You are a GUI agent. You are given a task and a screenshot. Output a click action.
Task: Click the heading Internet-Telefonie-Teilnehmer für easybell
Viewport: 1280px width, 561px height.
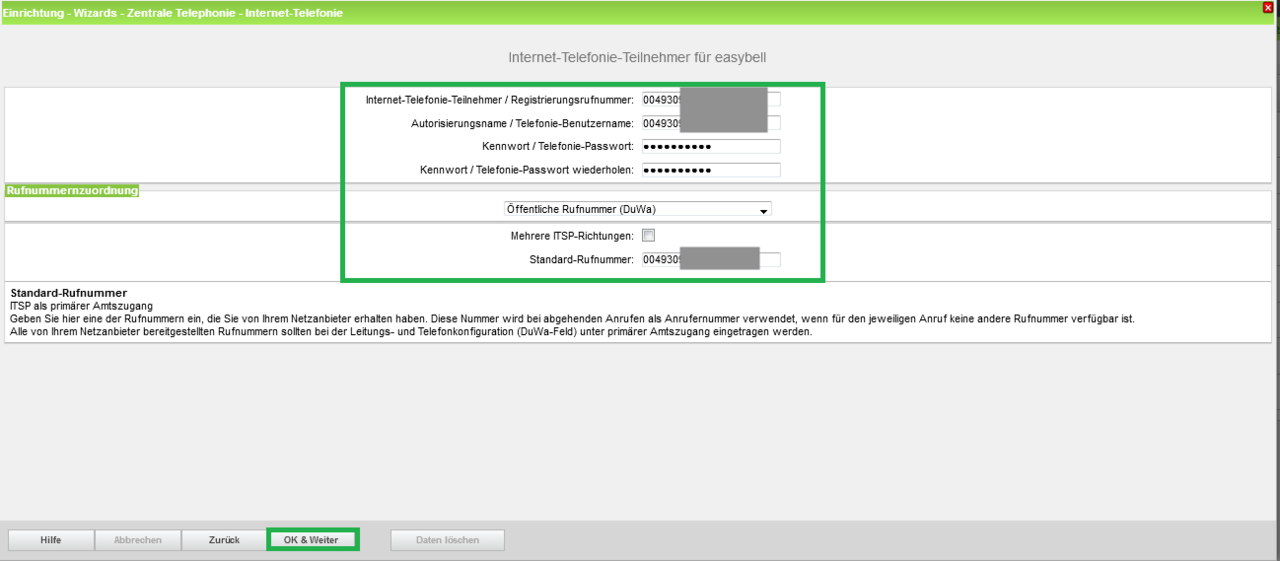click(639, 58)
